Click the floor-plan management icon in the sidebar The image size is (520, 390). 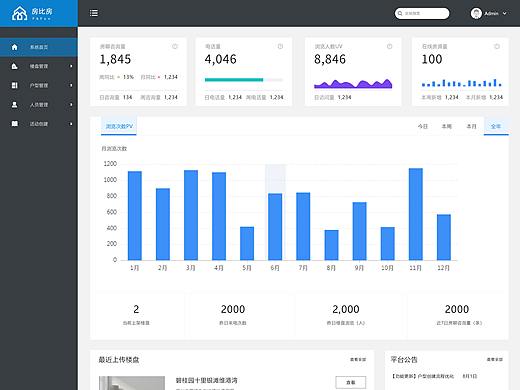[x=14, y=85]
